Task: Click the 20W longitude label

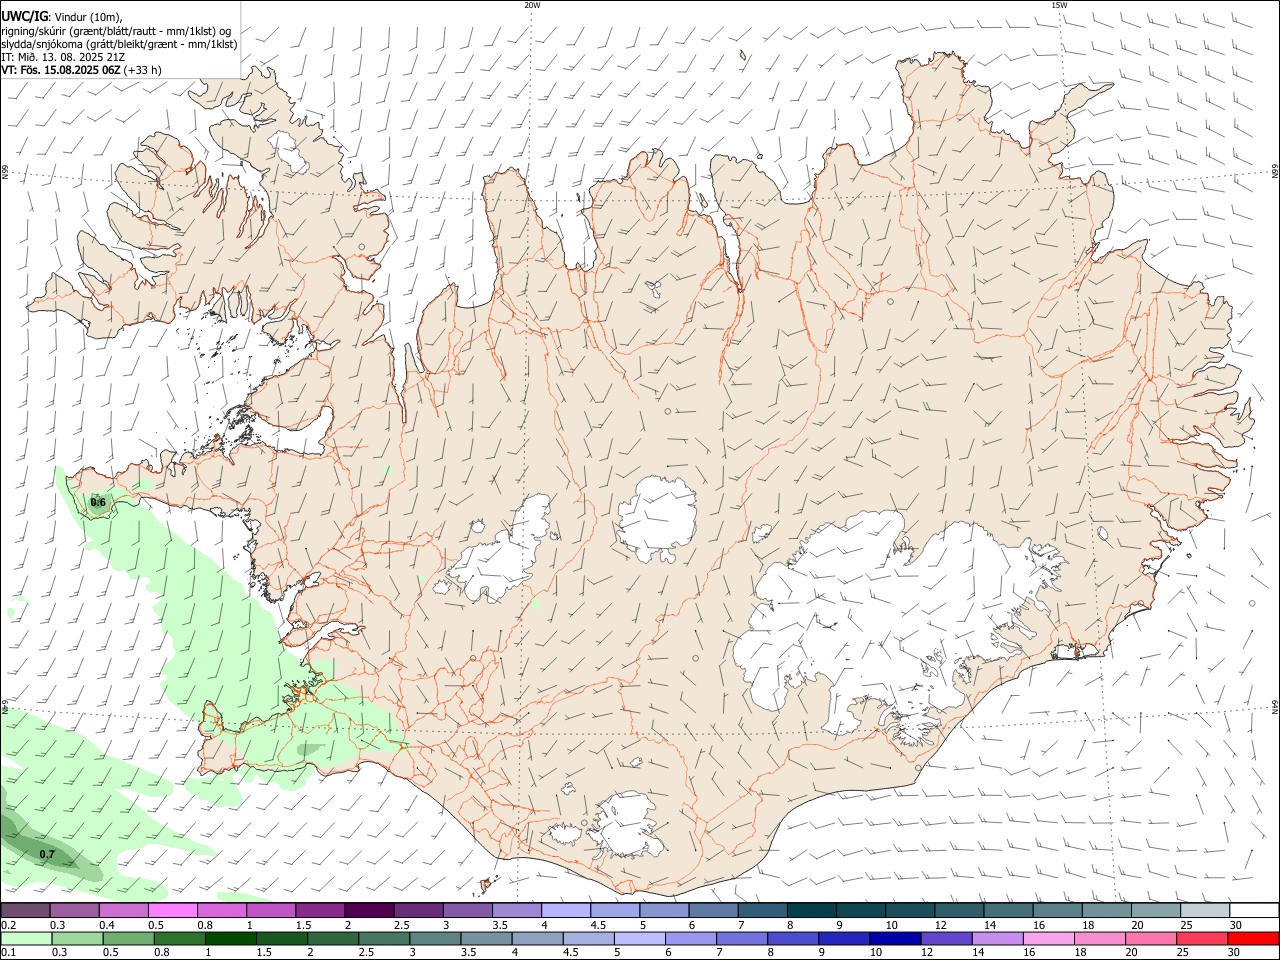Action: click(x=532, y=5)
